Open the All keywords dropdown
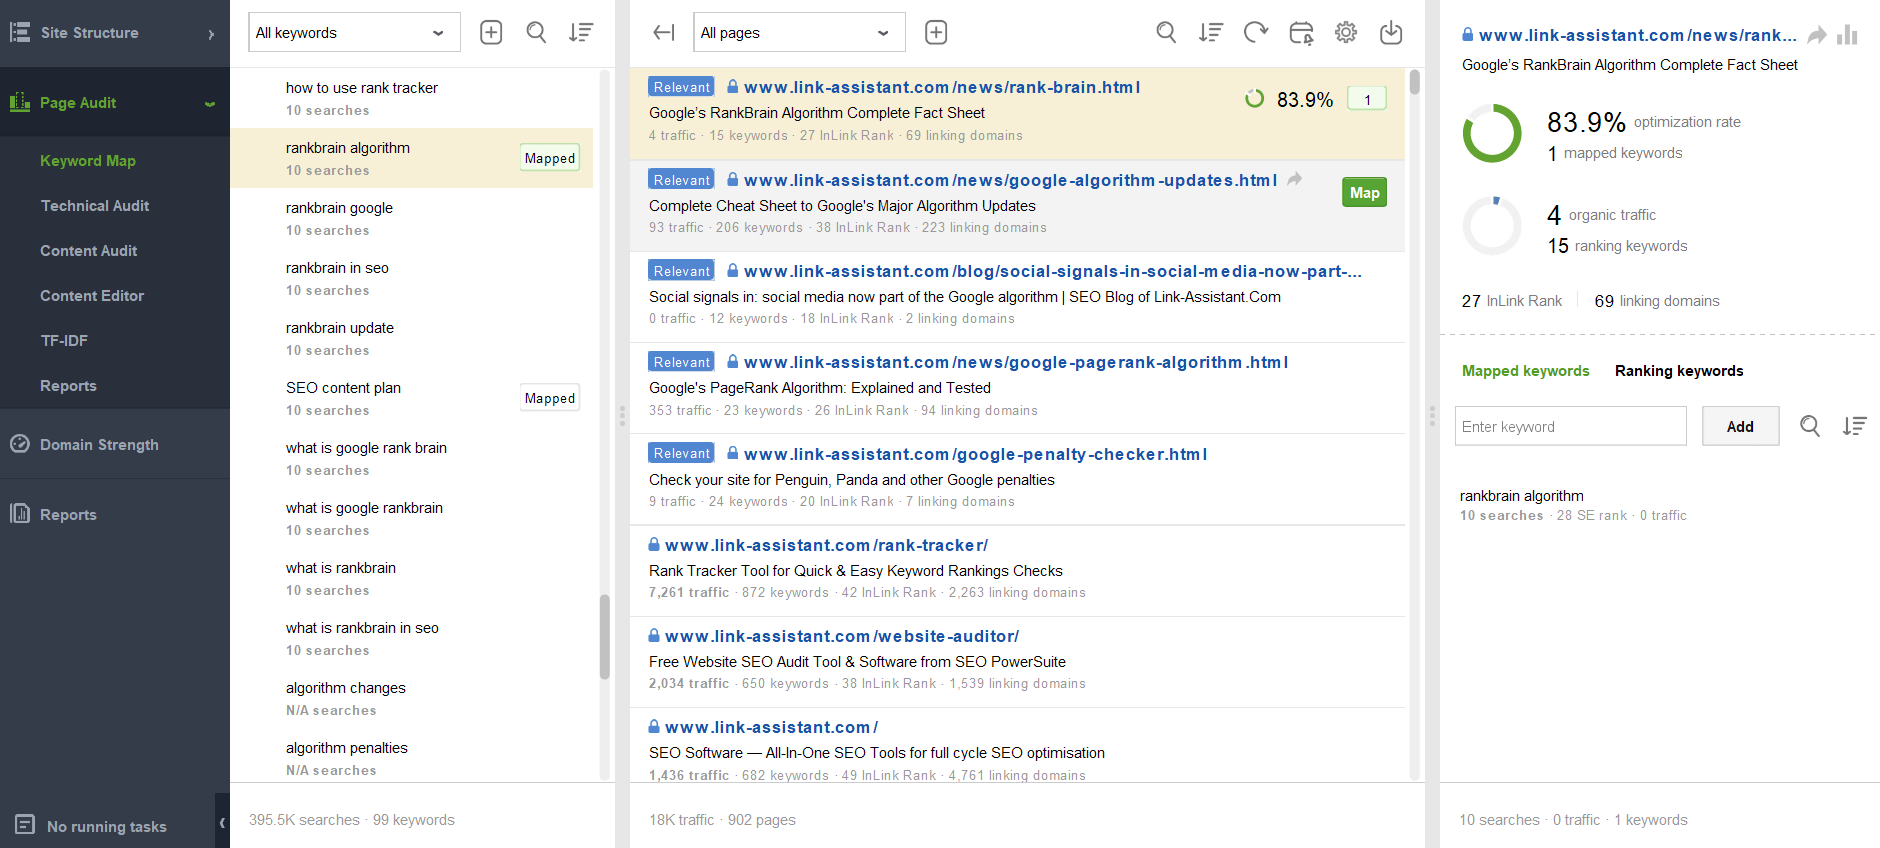Image resolution: width=1880 pixels, height=848 pixels. pyautogui.click(x=354, y=33)
